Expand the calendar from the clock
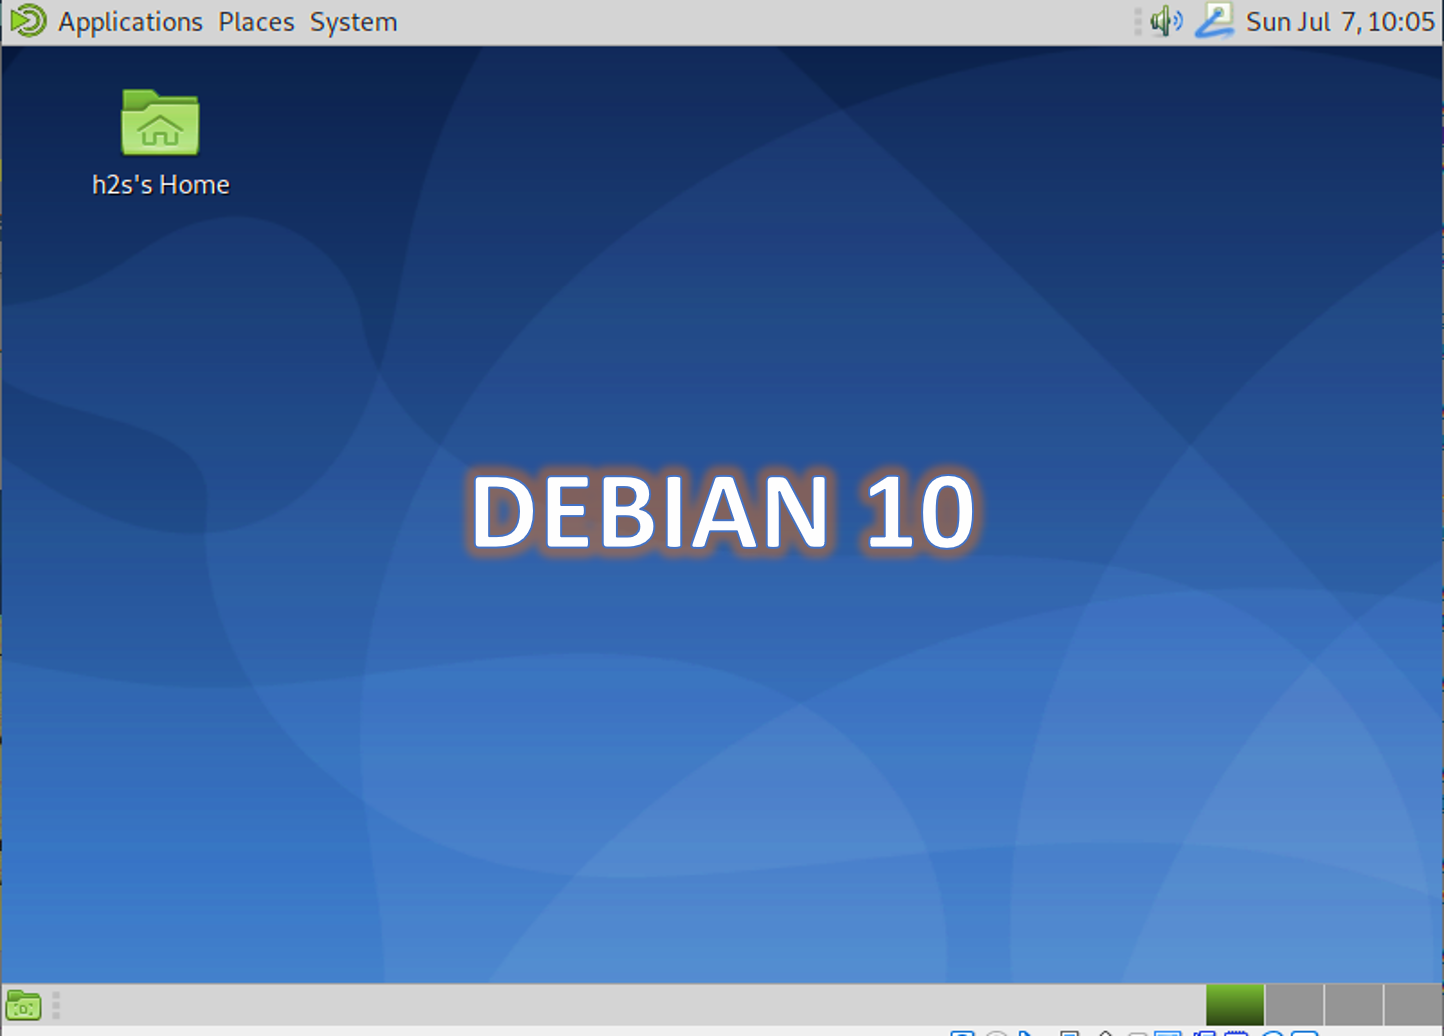This screenshot has width=1444, height=1036. click(1339, 22)
